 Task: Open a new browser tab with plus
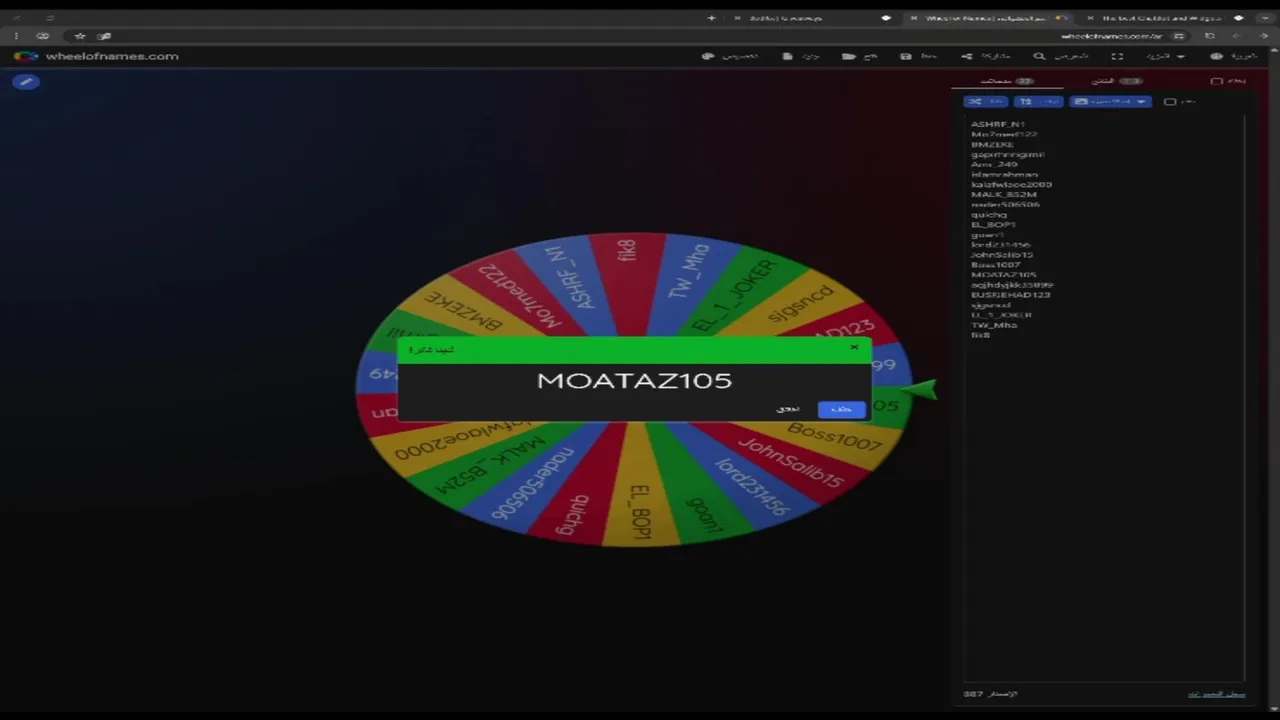[712, 18]
